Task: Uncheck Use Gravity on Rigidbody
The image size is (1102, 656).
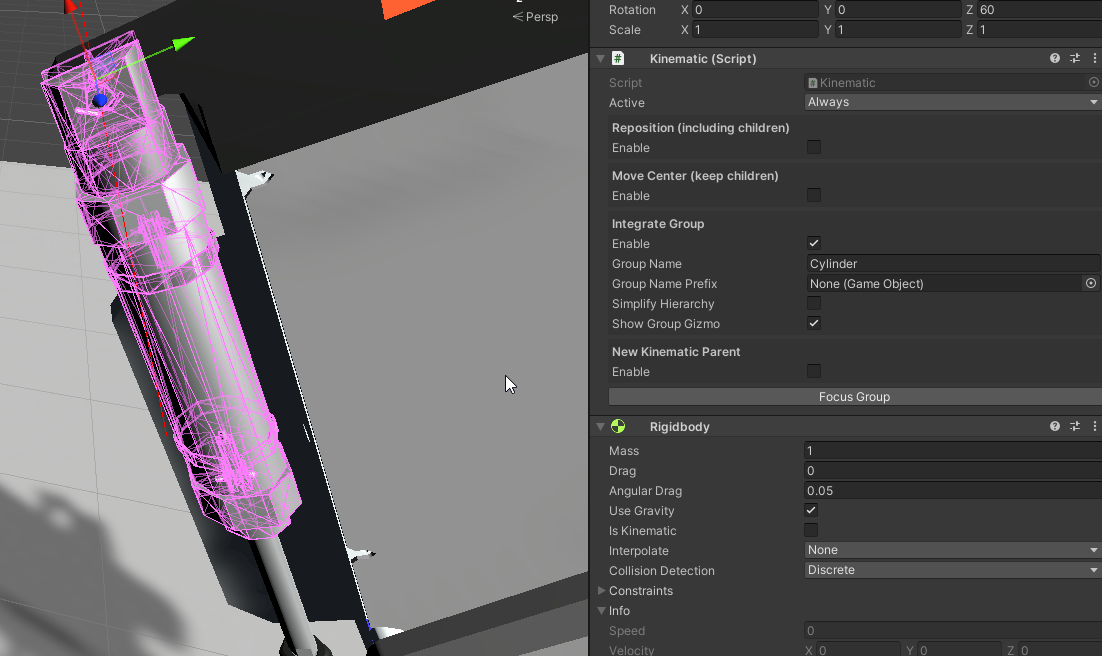Action: point(811,511)
